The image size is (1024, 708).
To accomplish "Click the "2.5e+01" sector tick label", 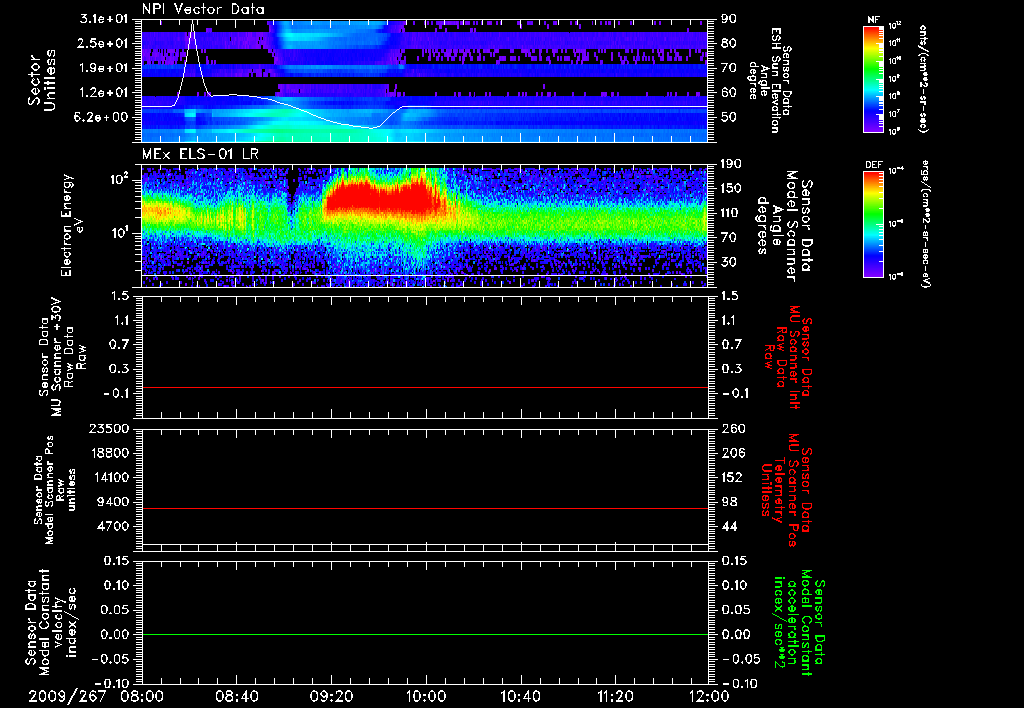I will click(x=103, y=43).
